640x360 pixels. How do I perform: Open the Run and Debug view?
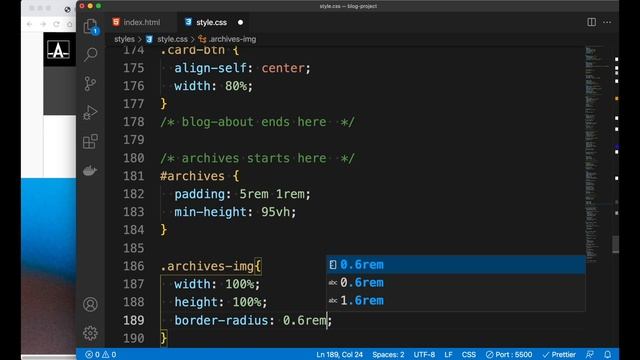coord(90,113)
